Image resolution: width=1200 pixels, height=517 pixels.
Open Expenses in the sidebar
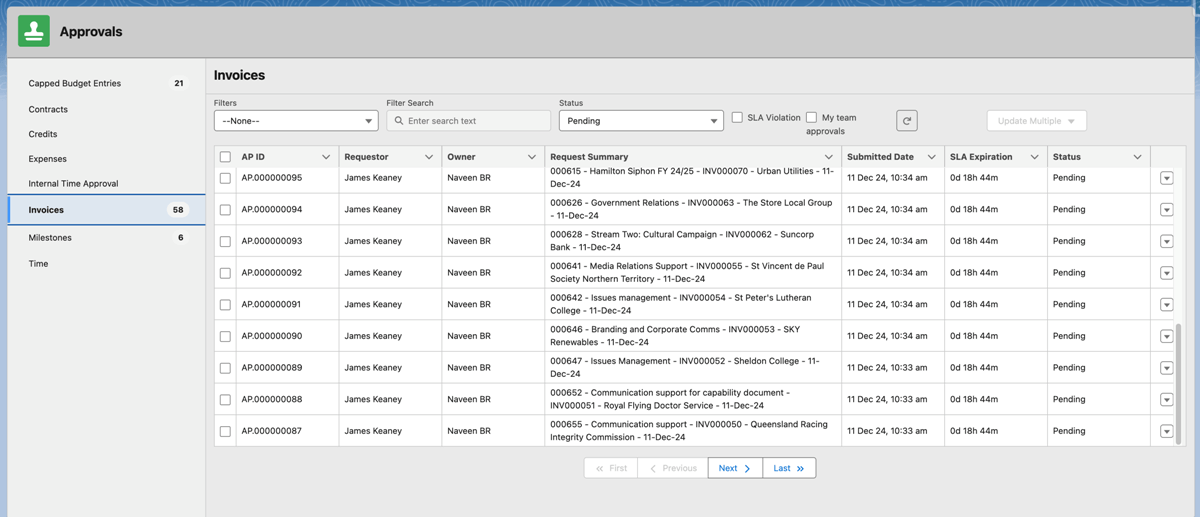click(x=106, y=159)
